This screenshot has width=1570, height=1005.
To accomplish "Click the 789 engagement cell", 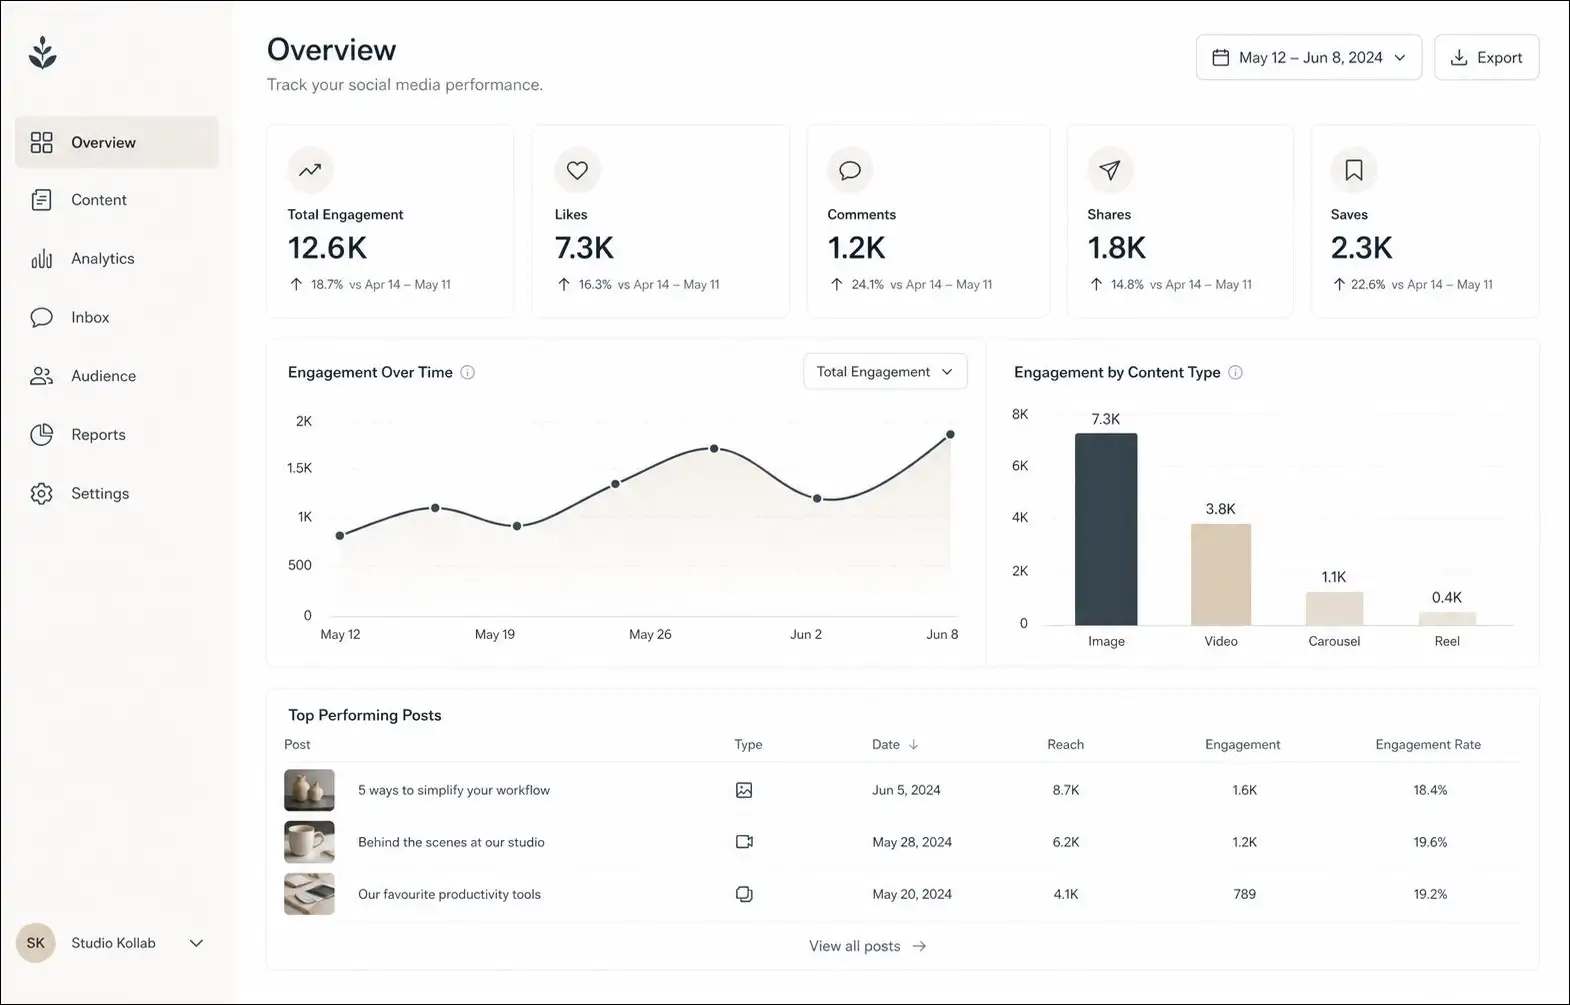I will (x=1245, y=894).
